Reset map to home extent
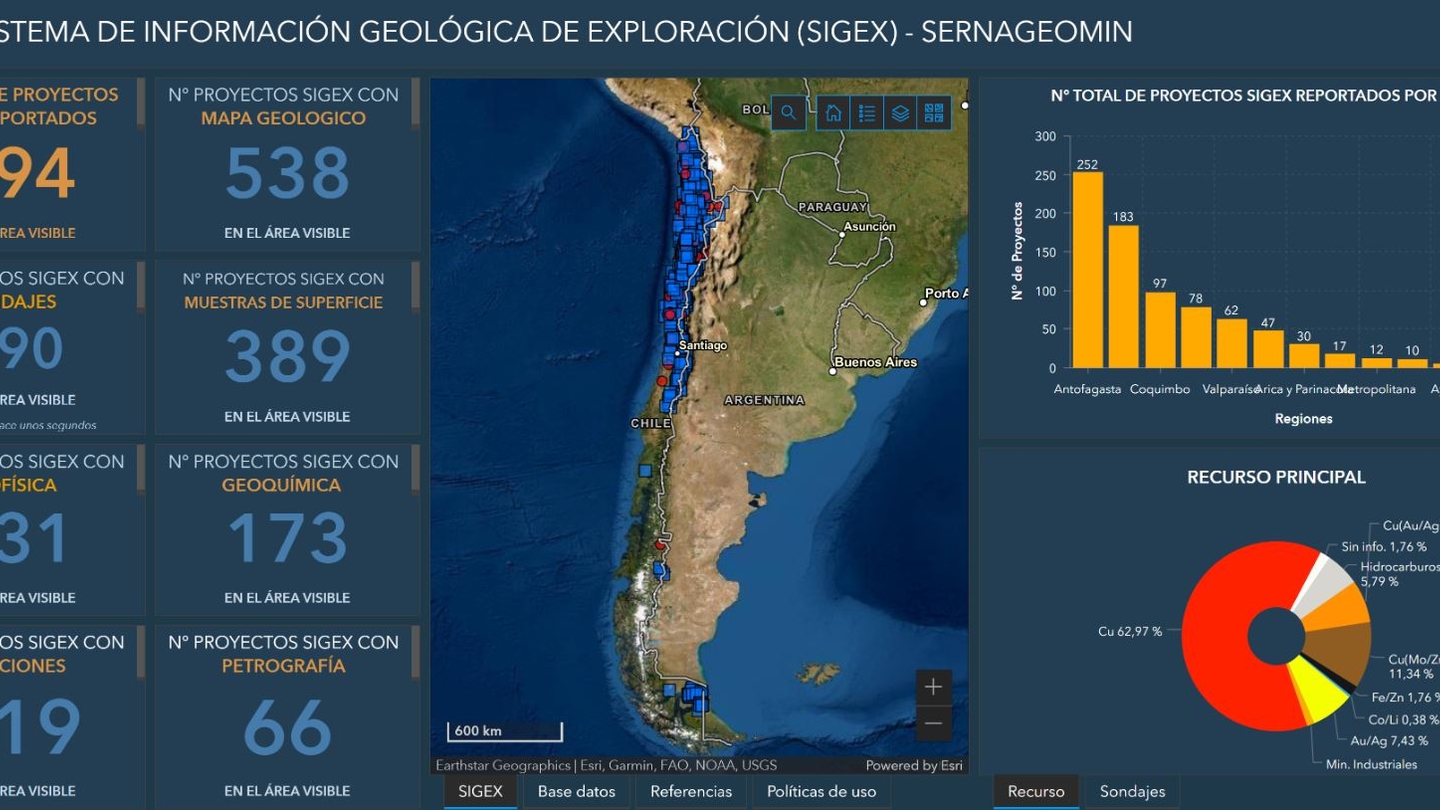 point(833,113)
